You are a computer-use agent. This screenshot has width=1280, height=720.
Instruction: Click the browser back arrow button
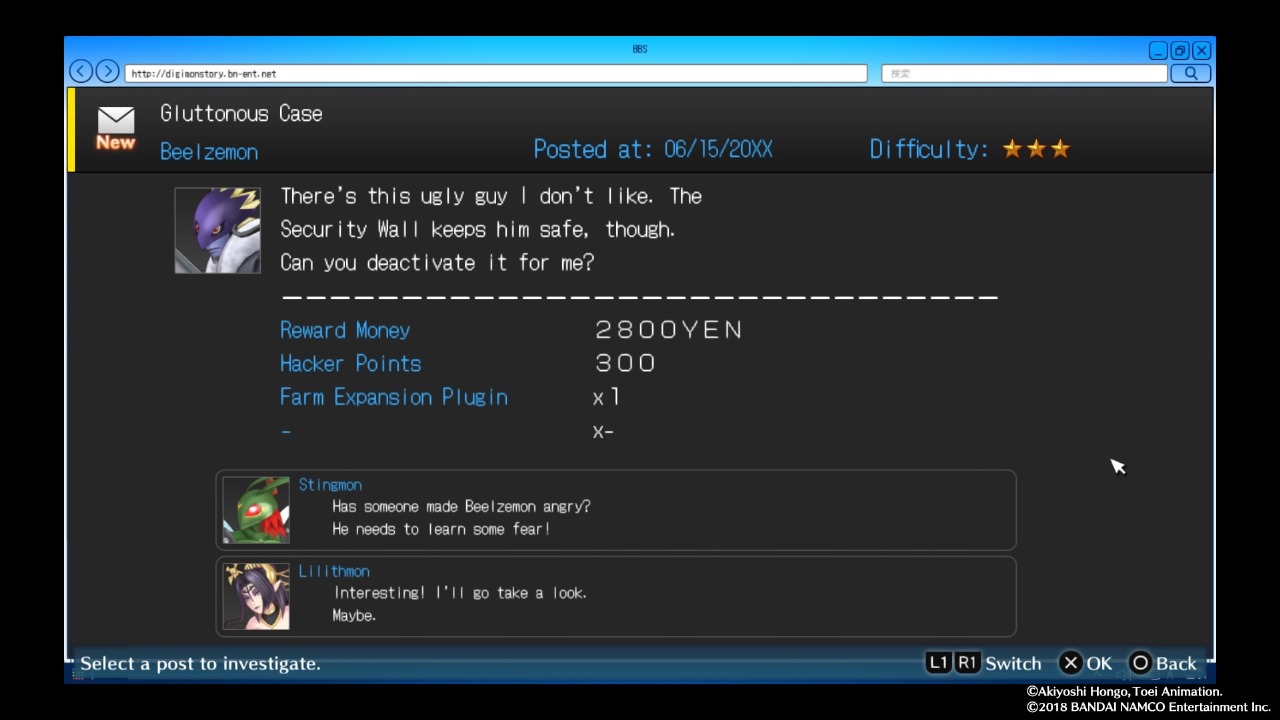(x=81, y=72)
